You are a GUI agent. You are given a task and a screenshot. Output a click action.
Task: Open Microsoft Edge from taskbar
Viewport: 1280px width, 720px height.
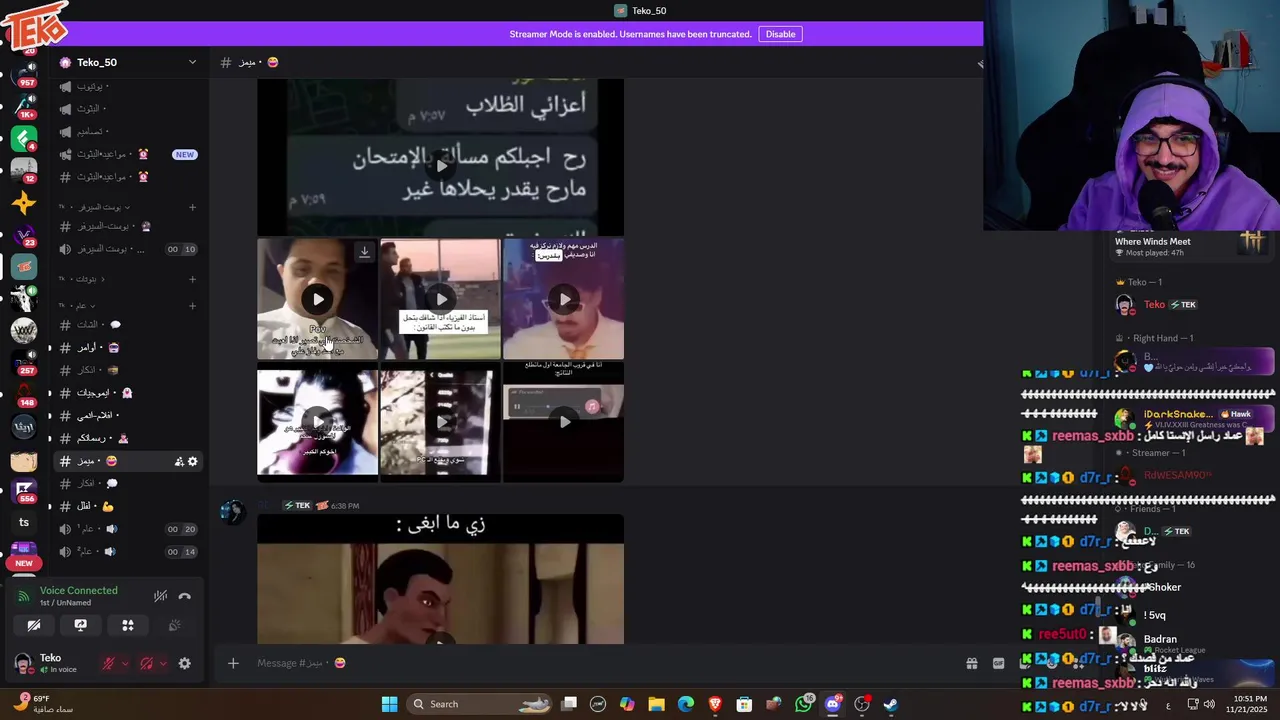(x=686, y=704)
